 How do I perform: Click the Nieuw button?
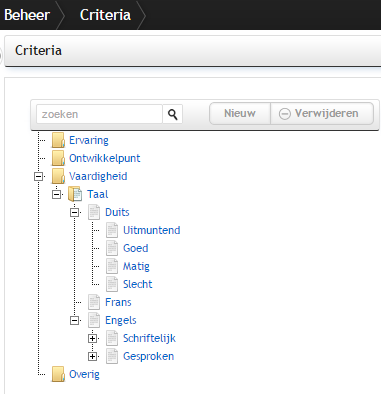(x=240, y=113)
